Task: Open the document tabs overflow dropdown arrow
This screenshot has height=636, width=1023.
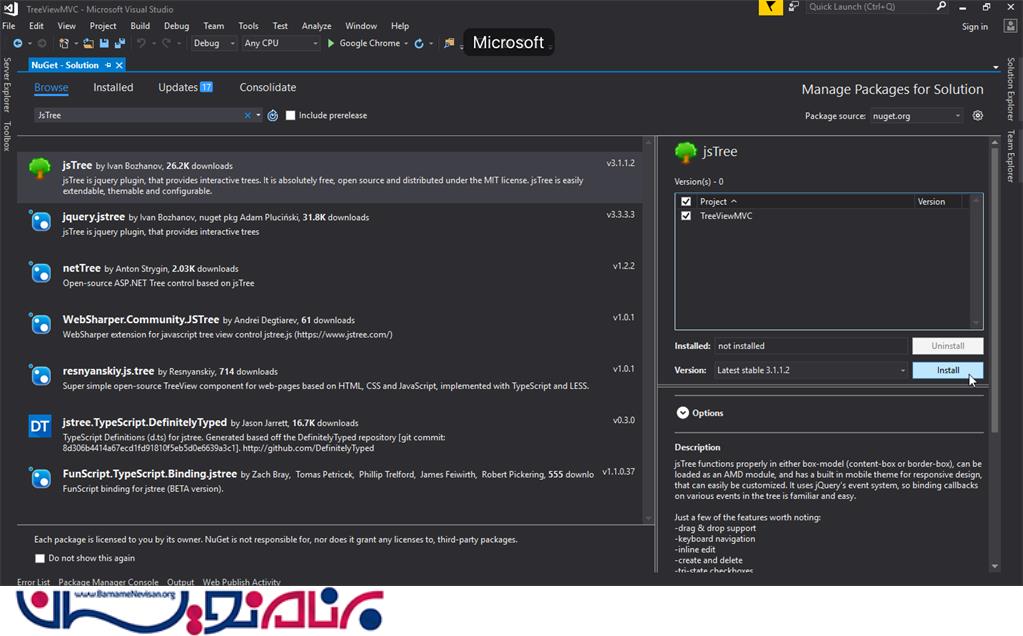Action: 995,67
